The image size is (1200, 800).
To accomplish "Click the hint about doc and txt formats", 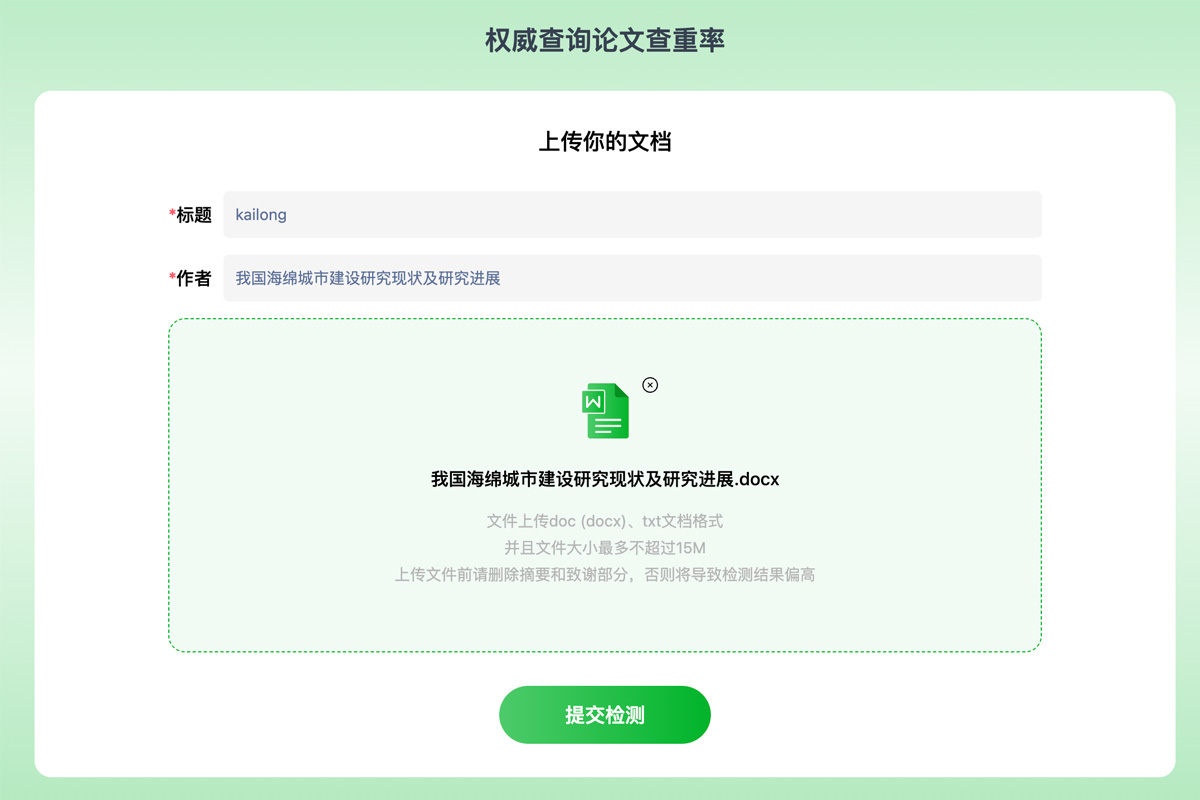I will (604, 521).
